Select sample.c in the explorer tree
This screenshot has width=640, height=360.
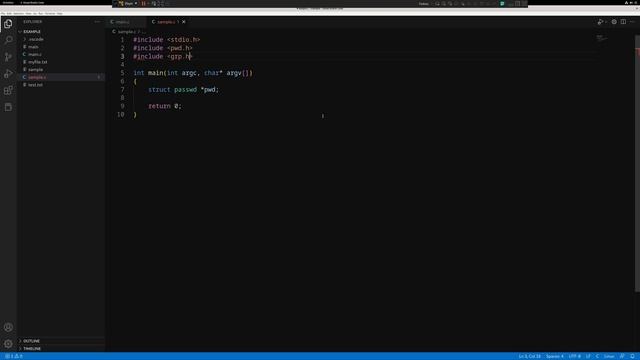(37, 77)
